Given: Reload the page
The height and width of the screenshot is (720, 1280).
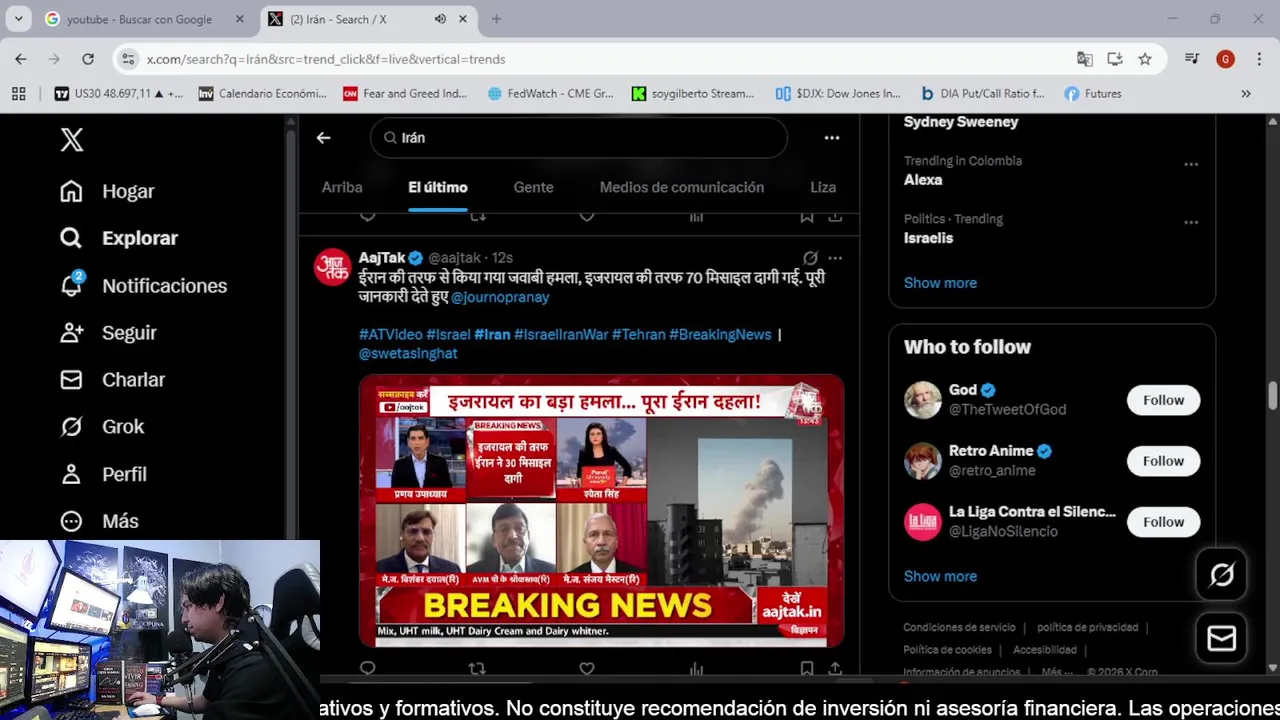Looking at the screenshot, I should click(x=88, y=59).
